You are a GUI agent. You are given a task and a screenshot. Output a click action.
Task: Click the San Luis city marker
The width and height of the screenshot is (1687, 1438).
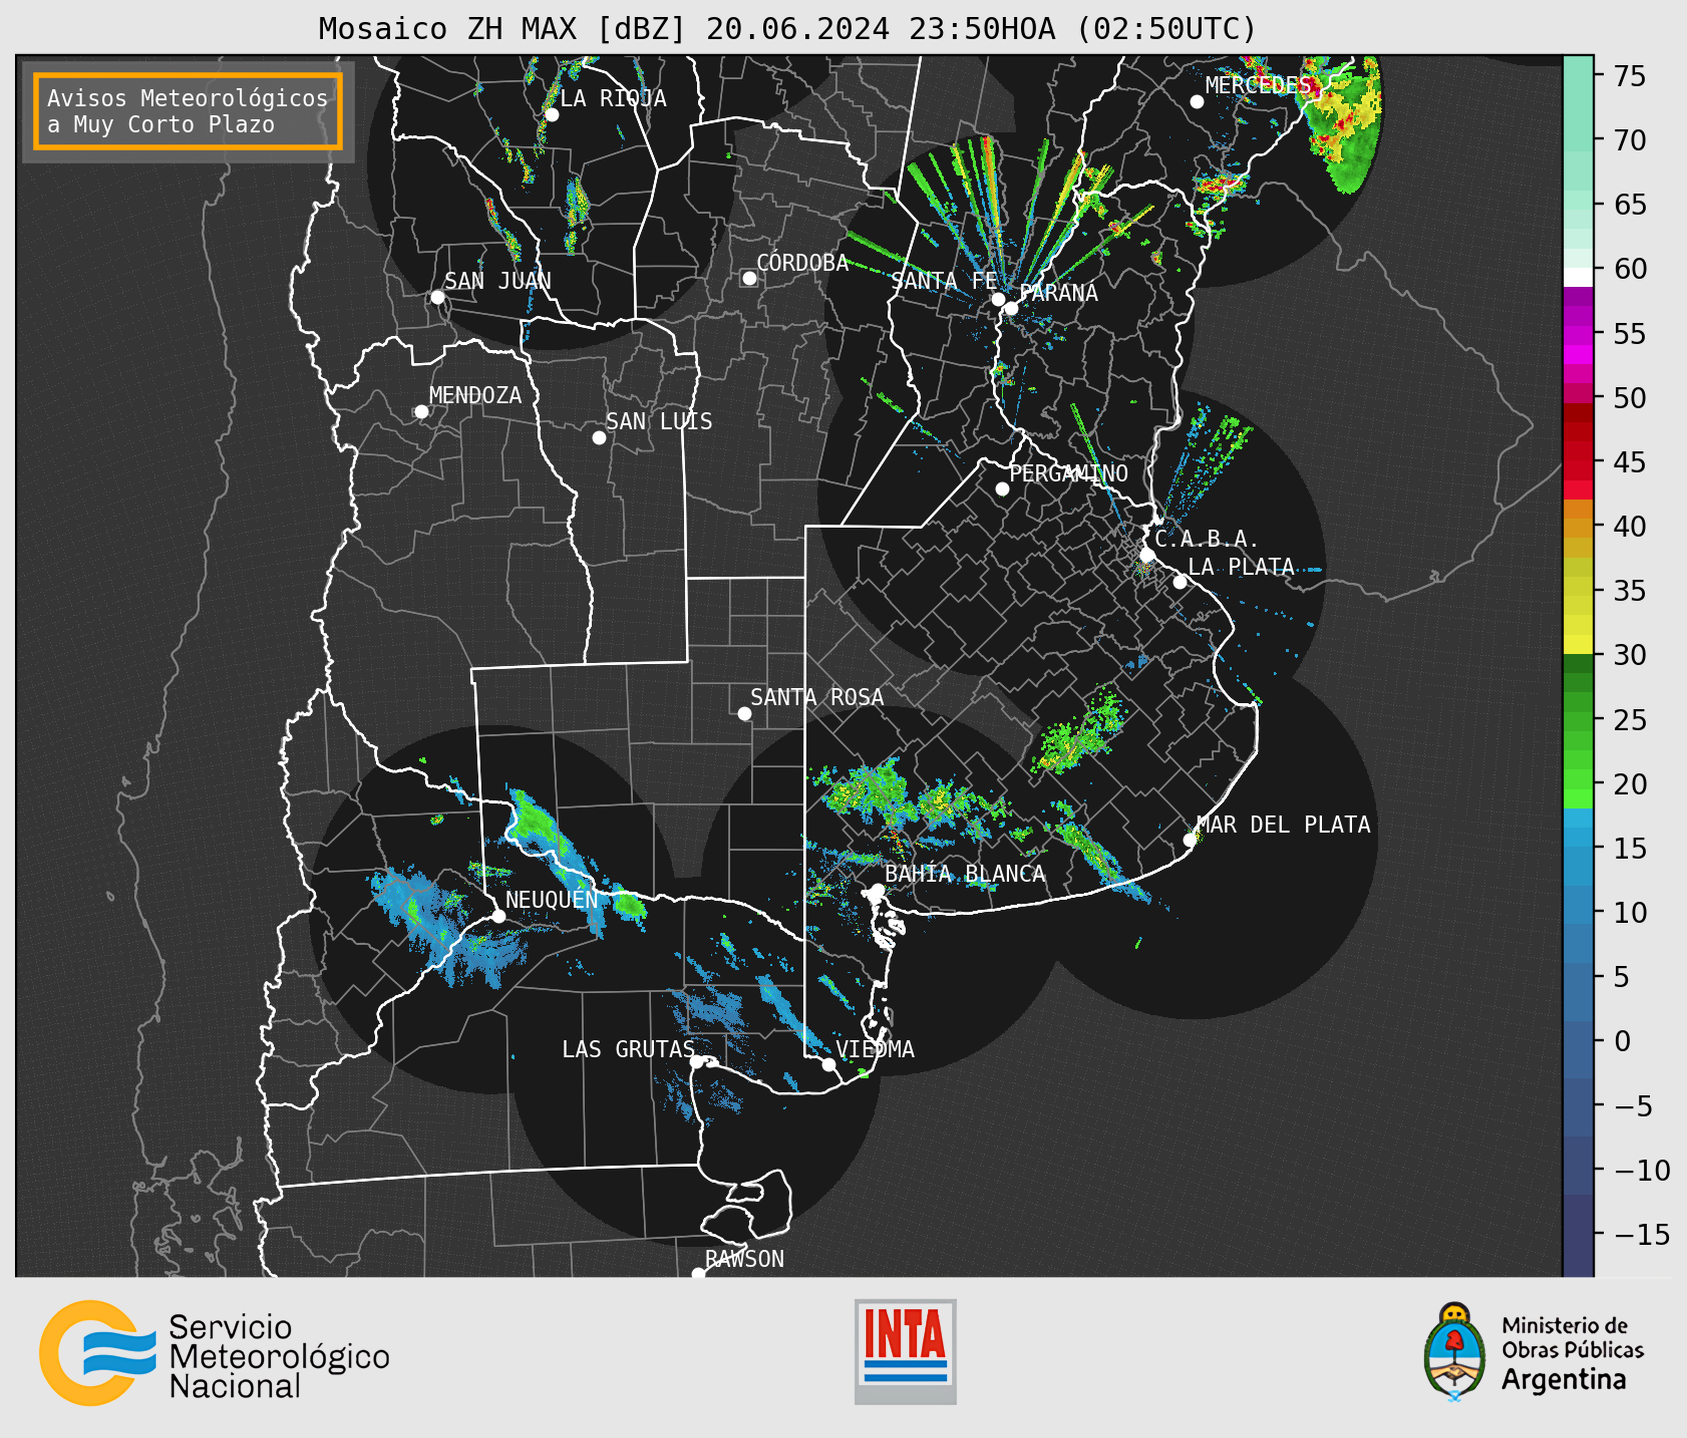pyautogui.click(x=599, y=438)
